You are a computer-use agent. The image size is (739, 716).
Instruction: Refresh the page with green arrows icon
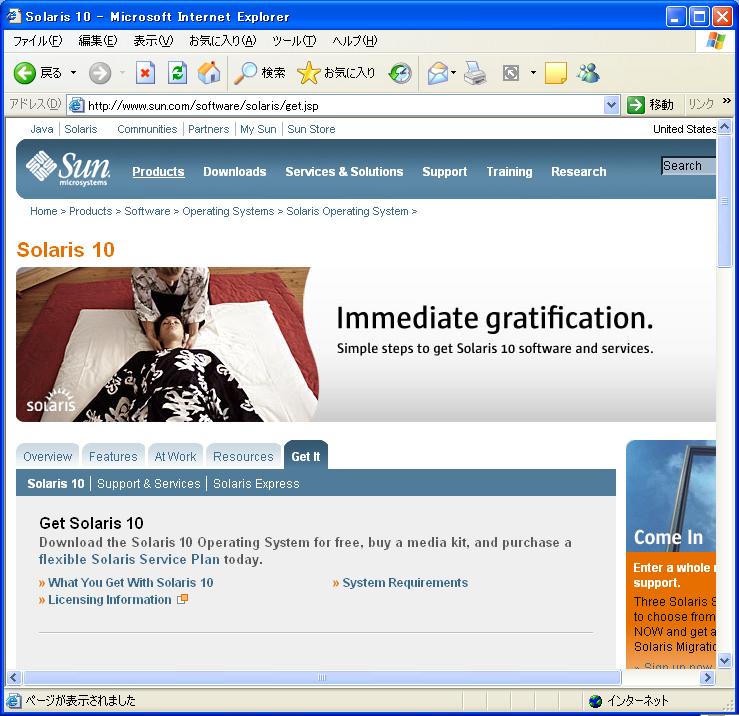(x=177, y=73)
